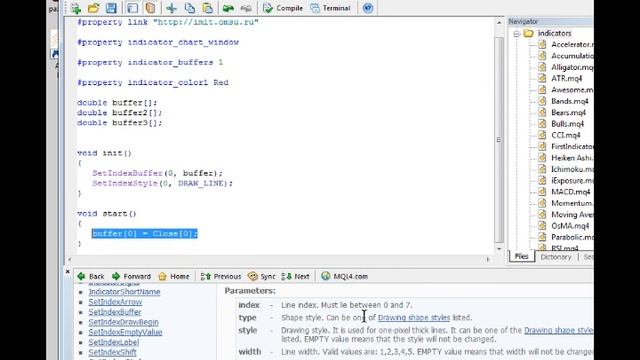Click the Open folder toolbar icon
The image size is (640, 360).
tap(93, 8)
